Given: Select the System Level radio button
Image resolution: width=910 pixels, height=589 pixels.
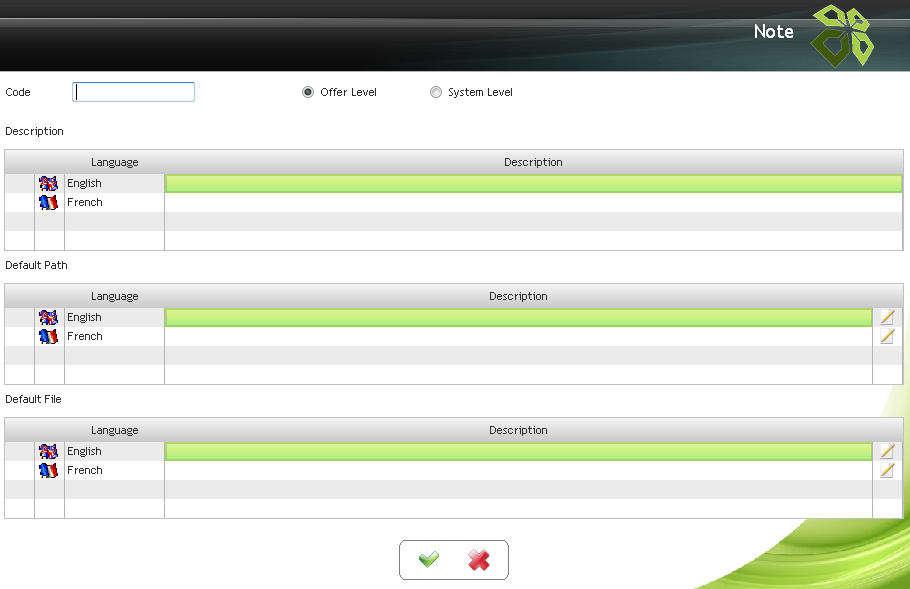Looking at the screenshot, I should point(436,92).
